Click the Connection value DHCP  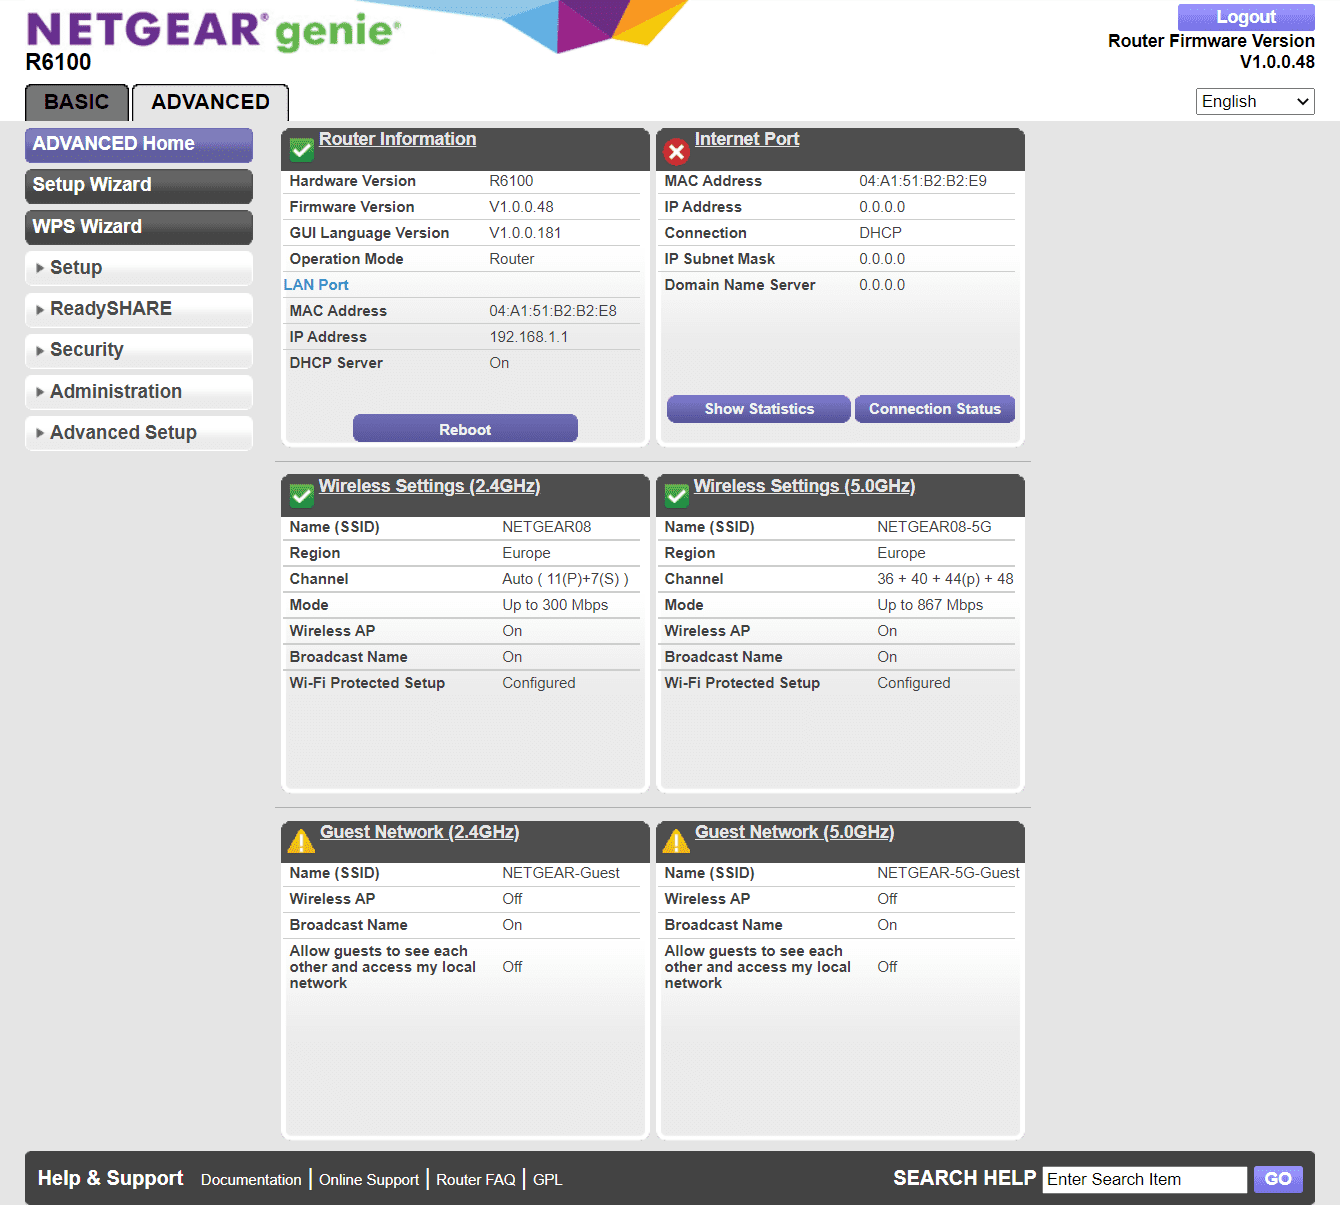(x=880, y=233)
